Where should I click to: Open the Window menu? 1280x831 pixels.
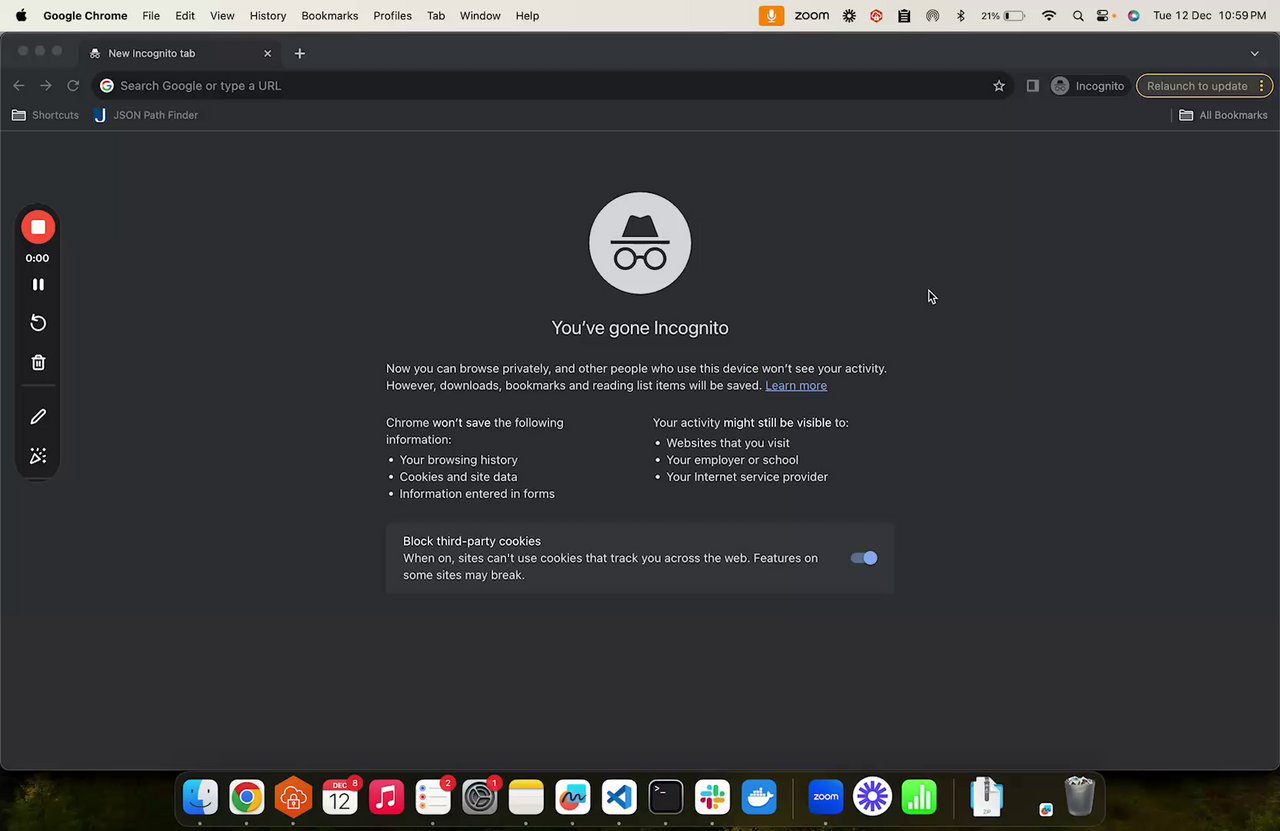pyautogui.click(x=480, y=16)
